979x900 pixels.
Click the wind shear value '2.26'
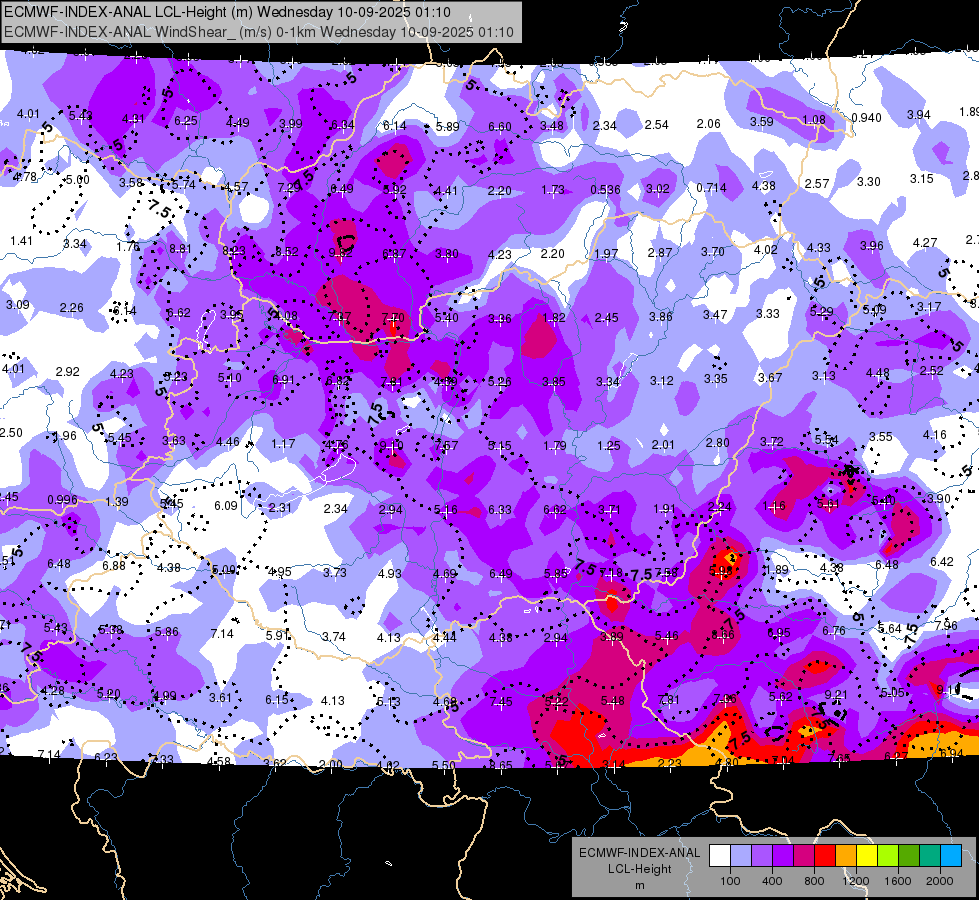click(x=72, y=308)
